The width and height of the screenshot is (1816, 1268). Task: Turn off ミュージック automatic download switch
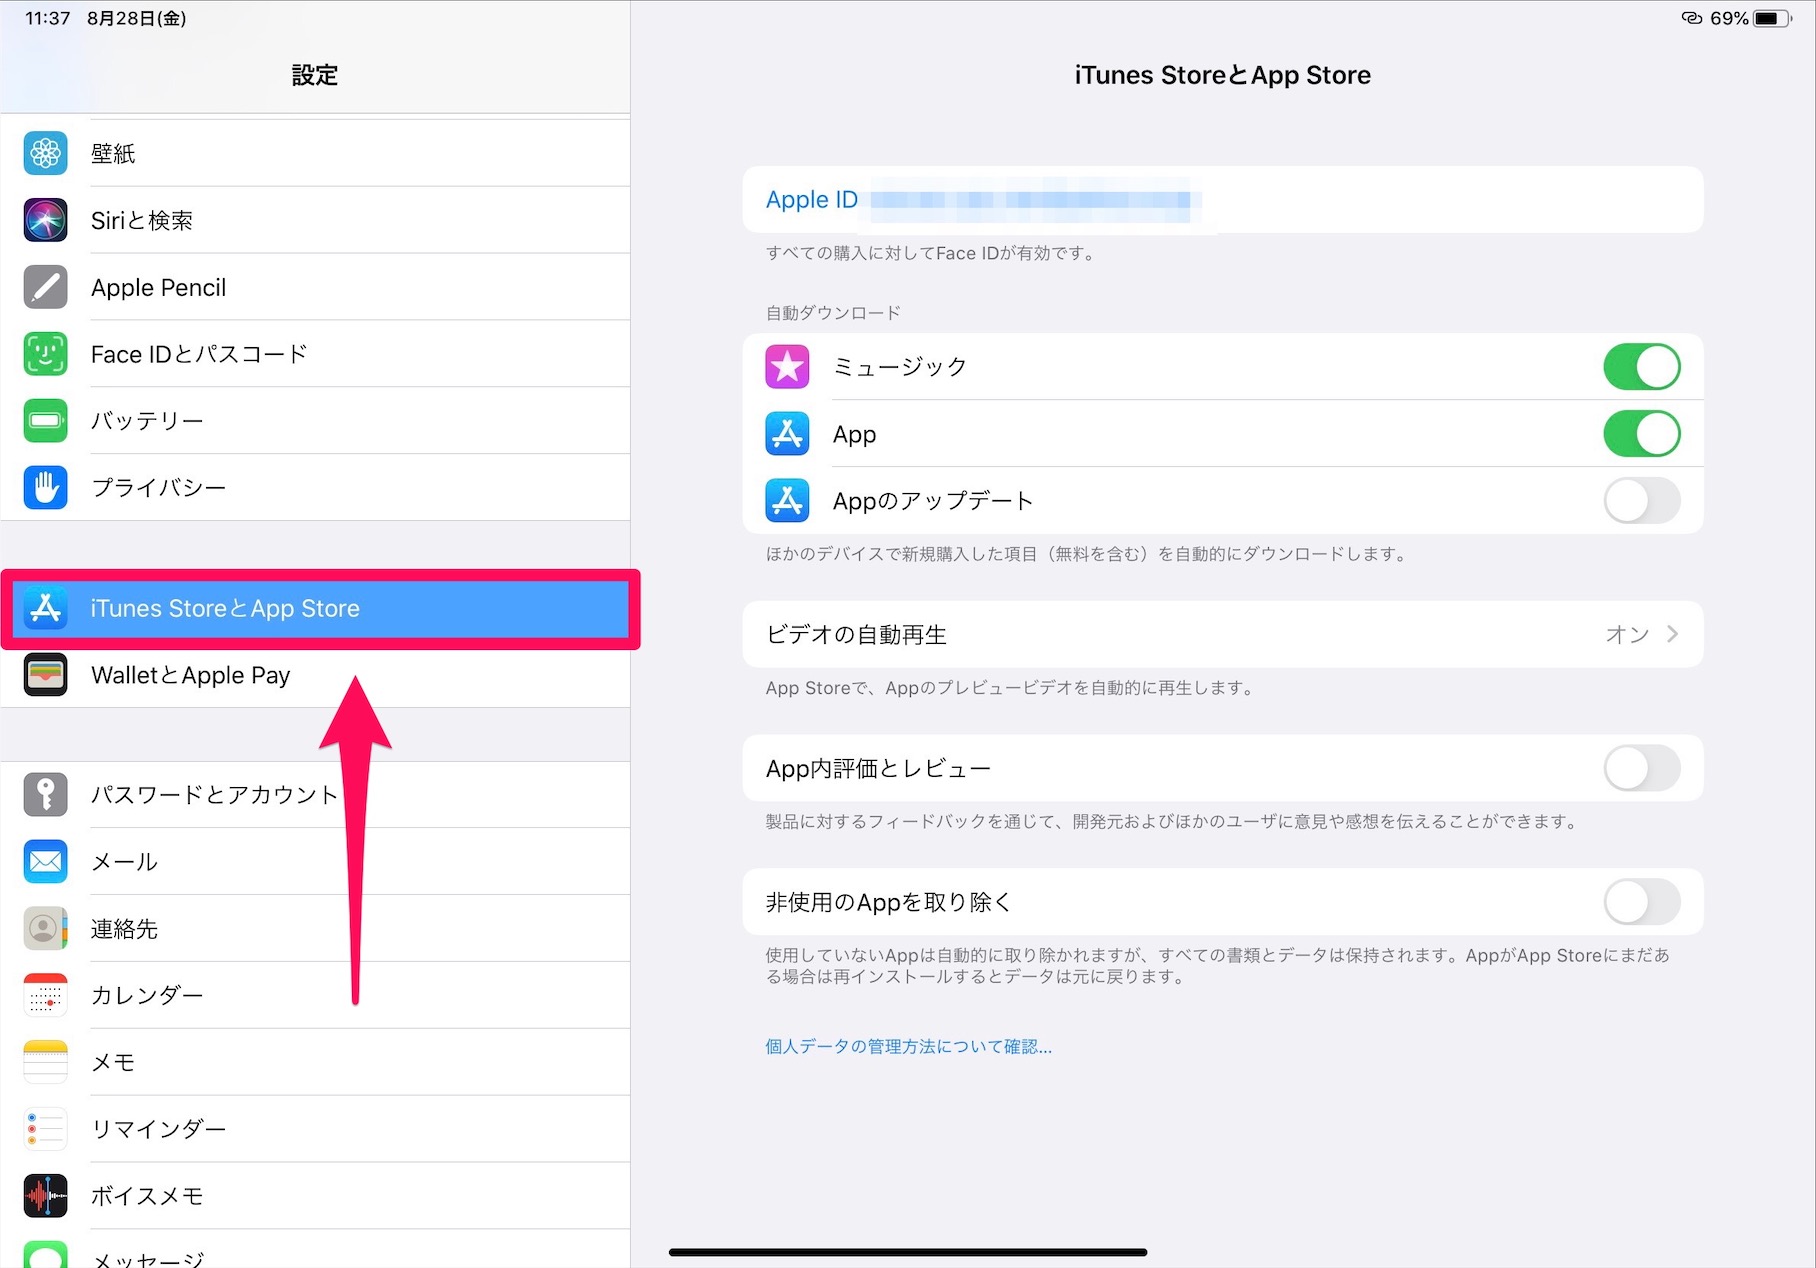coord(1642,367)
